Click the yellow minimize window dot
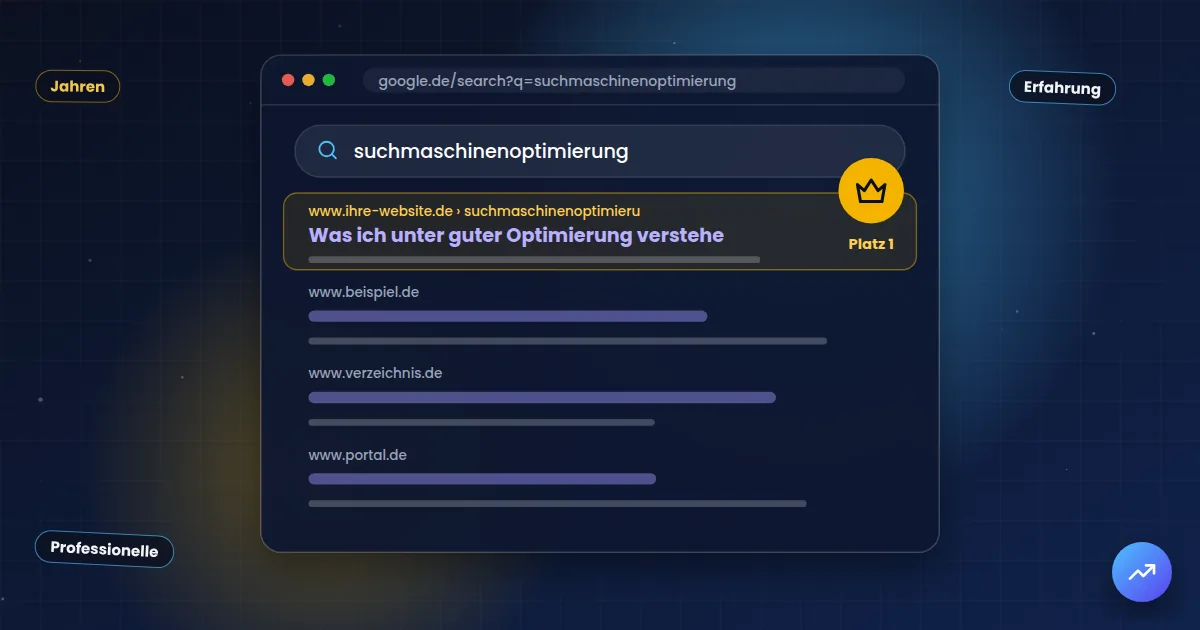The width and height of the screenshot is (1200, 630). pyautogui.click(x=308, y=81)
